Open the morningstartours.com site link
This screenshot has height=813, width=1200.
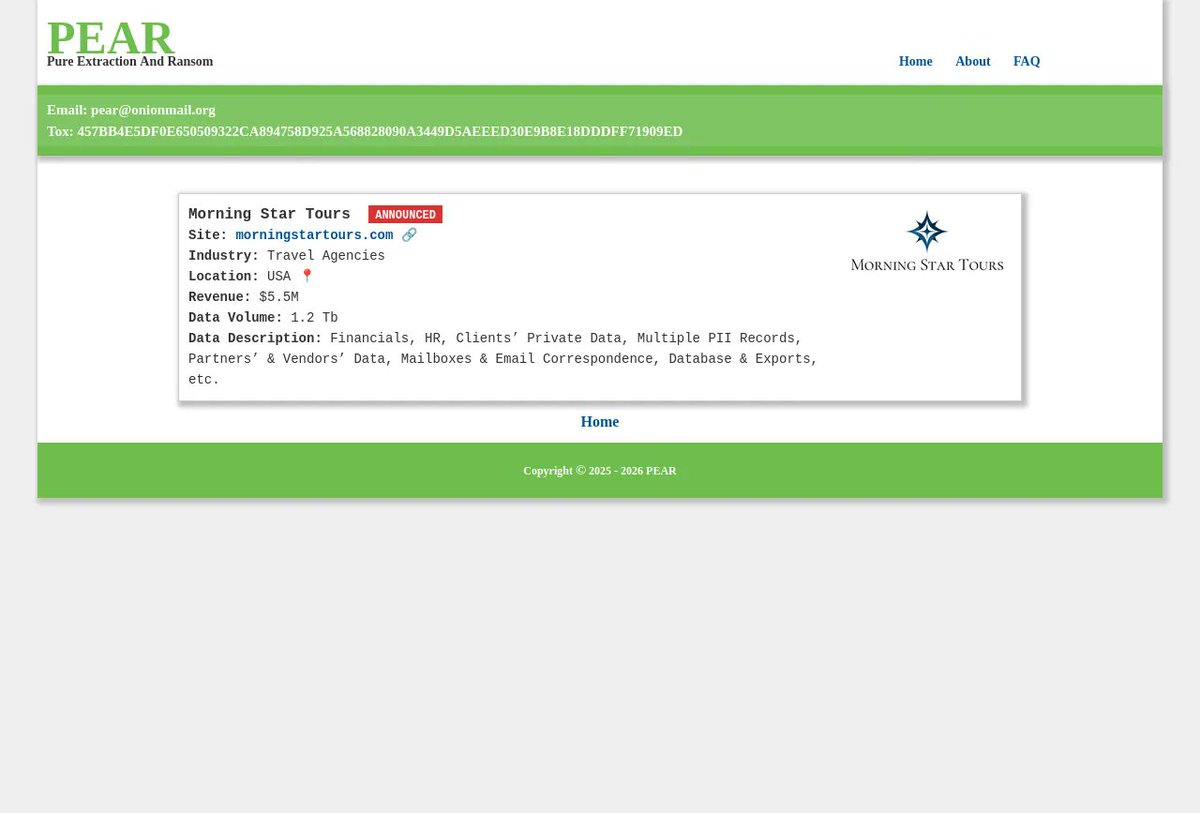(x=314, y=235)
